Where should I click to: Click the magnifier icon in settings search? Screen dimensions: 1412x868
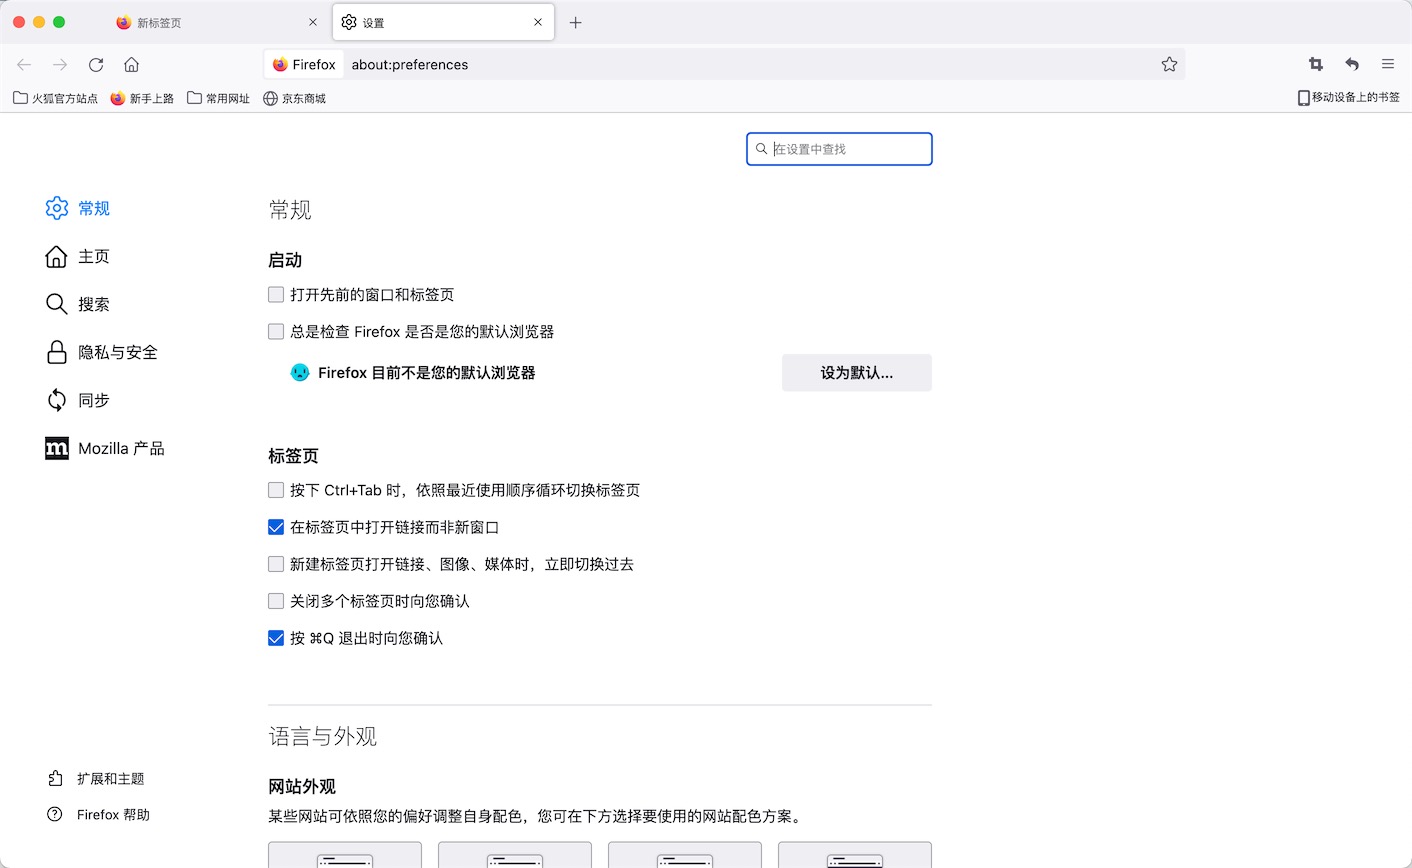coord(761,149)
